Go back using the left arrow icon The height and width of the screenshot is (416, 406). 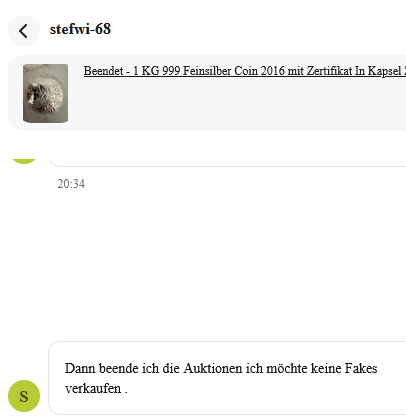click(23, 31)
